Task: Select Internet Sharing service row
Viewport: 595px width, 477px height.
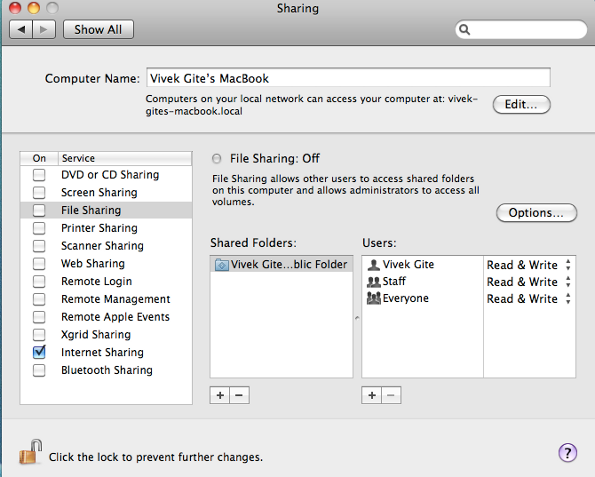Action: (x=106, y=352)
